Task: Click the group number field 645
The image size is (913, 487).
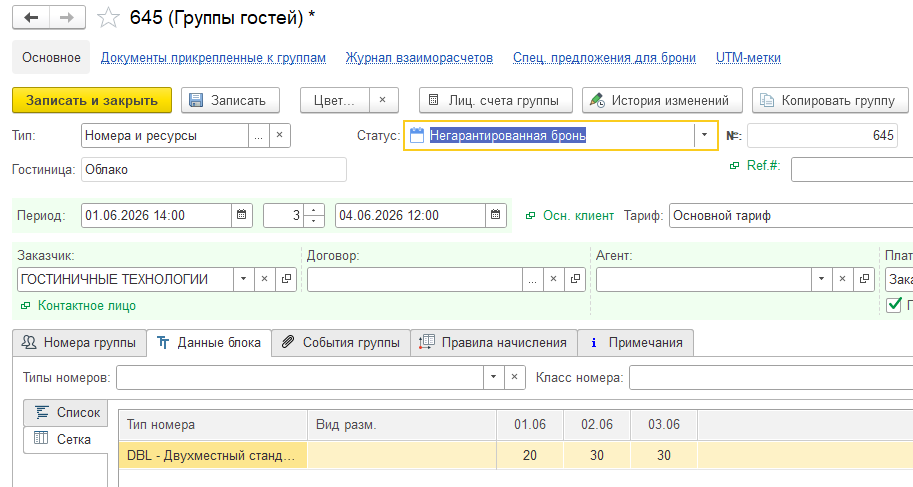Action: 823,135
